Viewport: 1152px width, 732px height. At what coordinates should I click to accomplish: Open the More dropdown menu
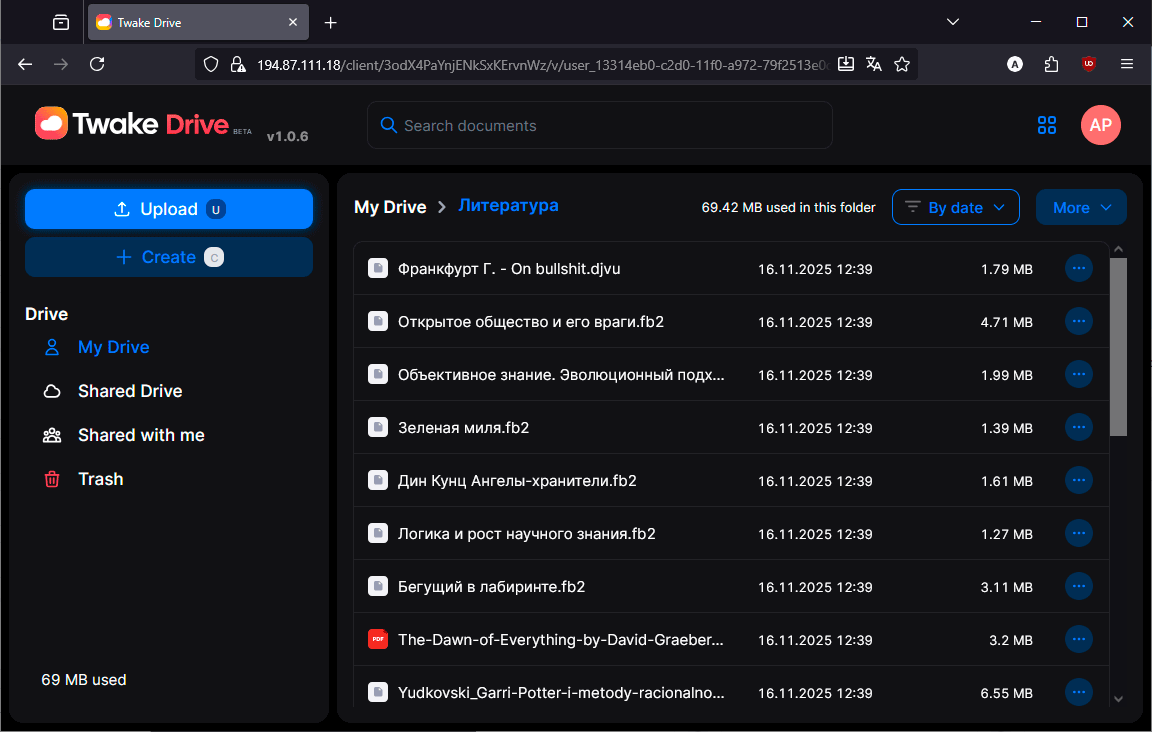pos(1081,208)
